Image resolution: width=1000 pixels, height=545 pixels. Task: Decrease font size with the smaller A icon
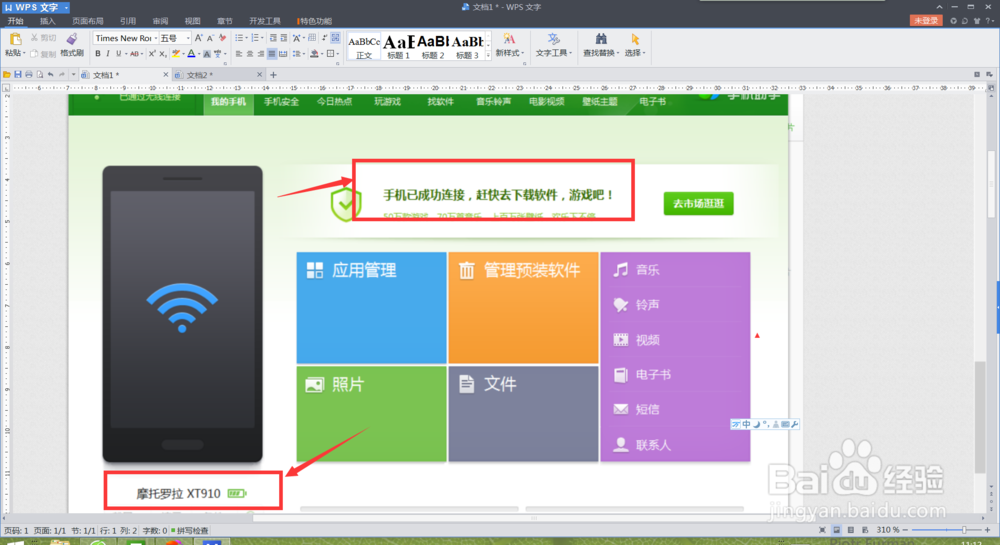pyautogui.click(x=210, y=38)
